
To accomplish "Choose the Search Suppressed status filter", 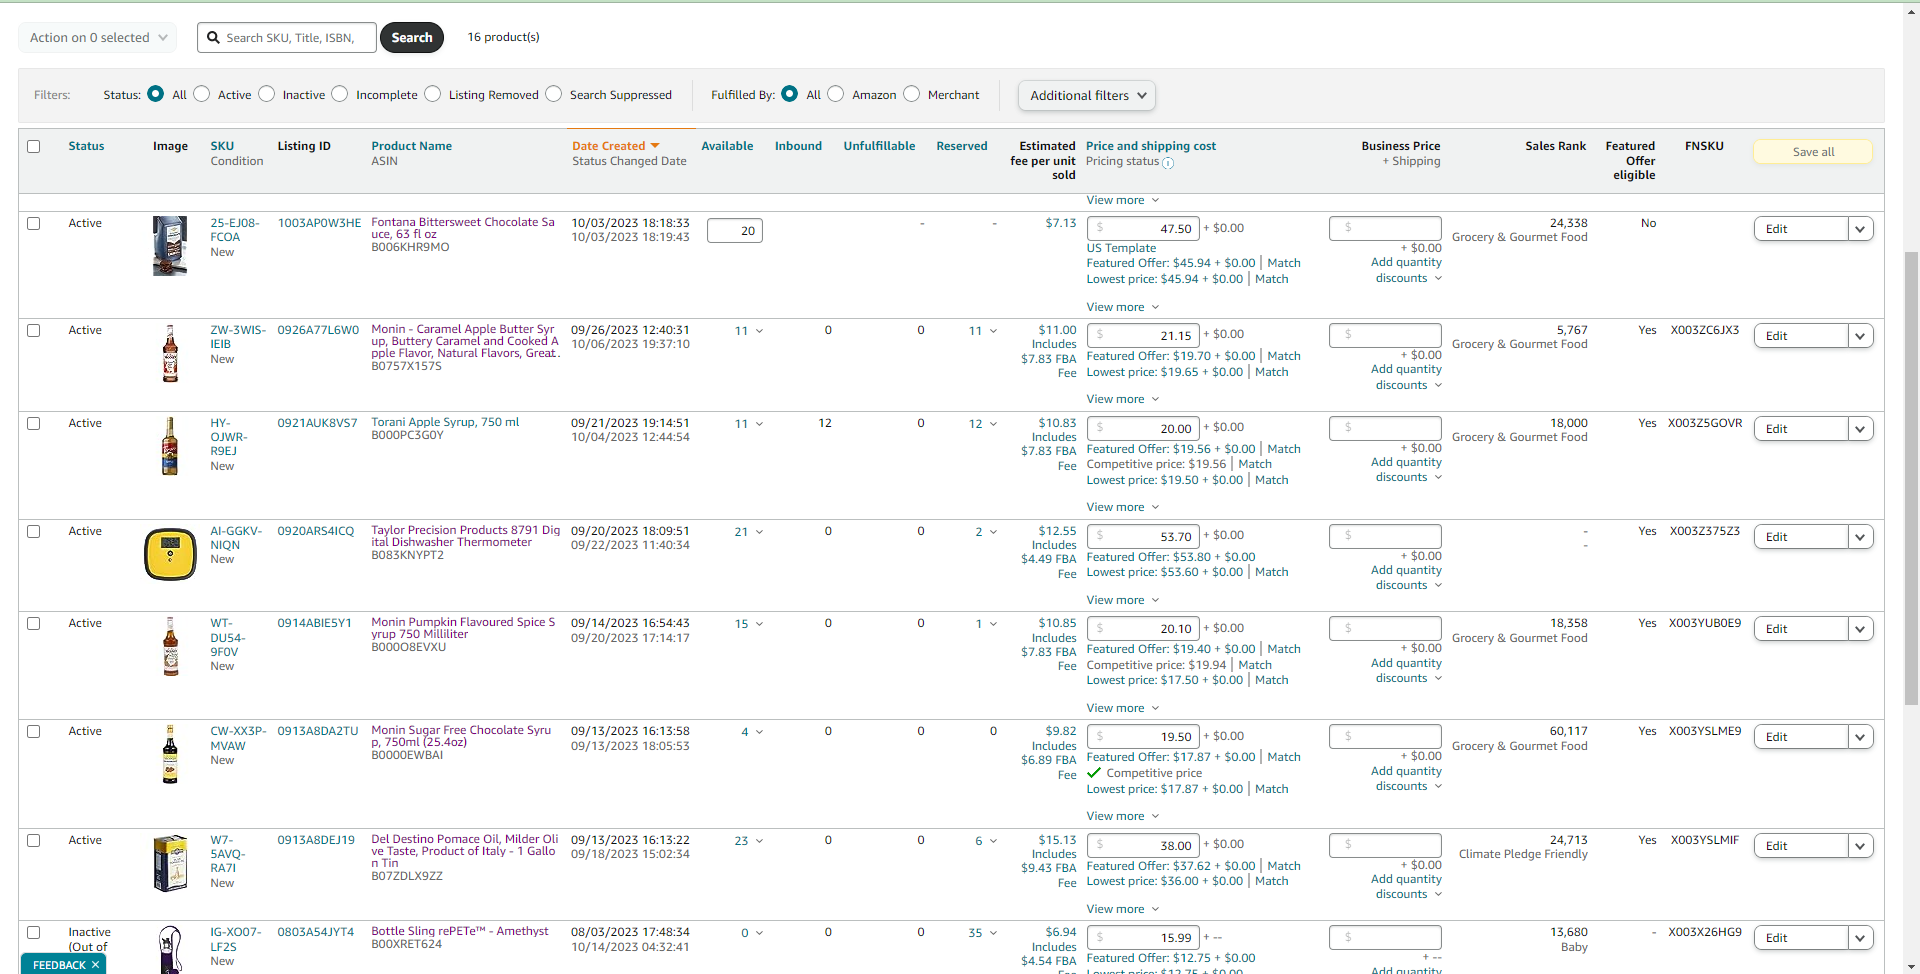I will (554, 94).
